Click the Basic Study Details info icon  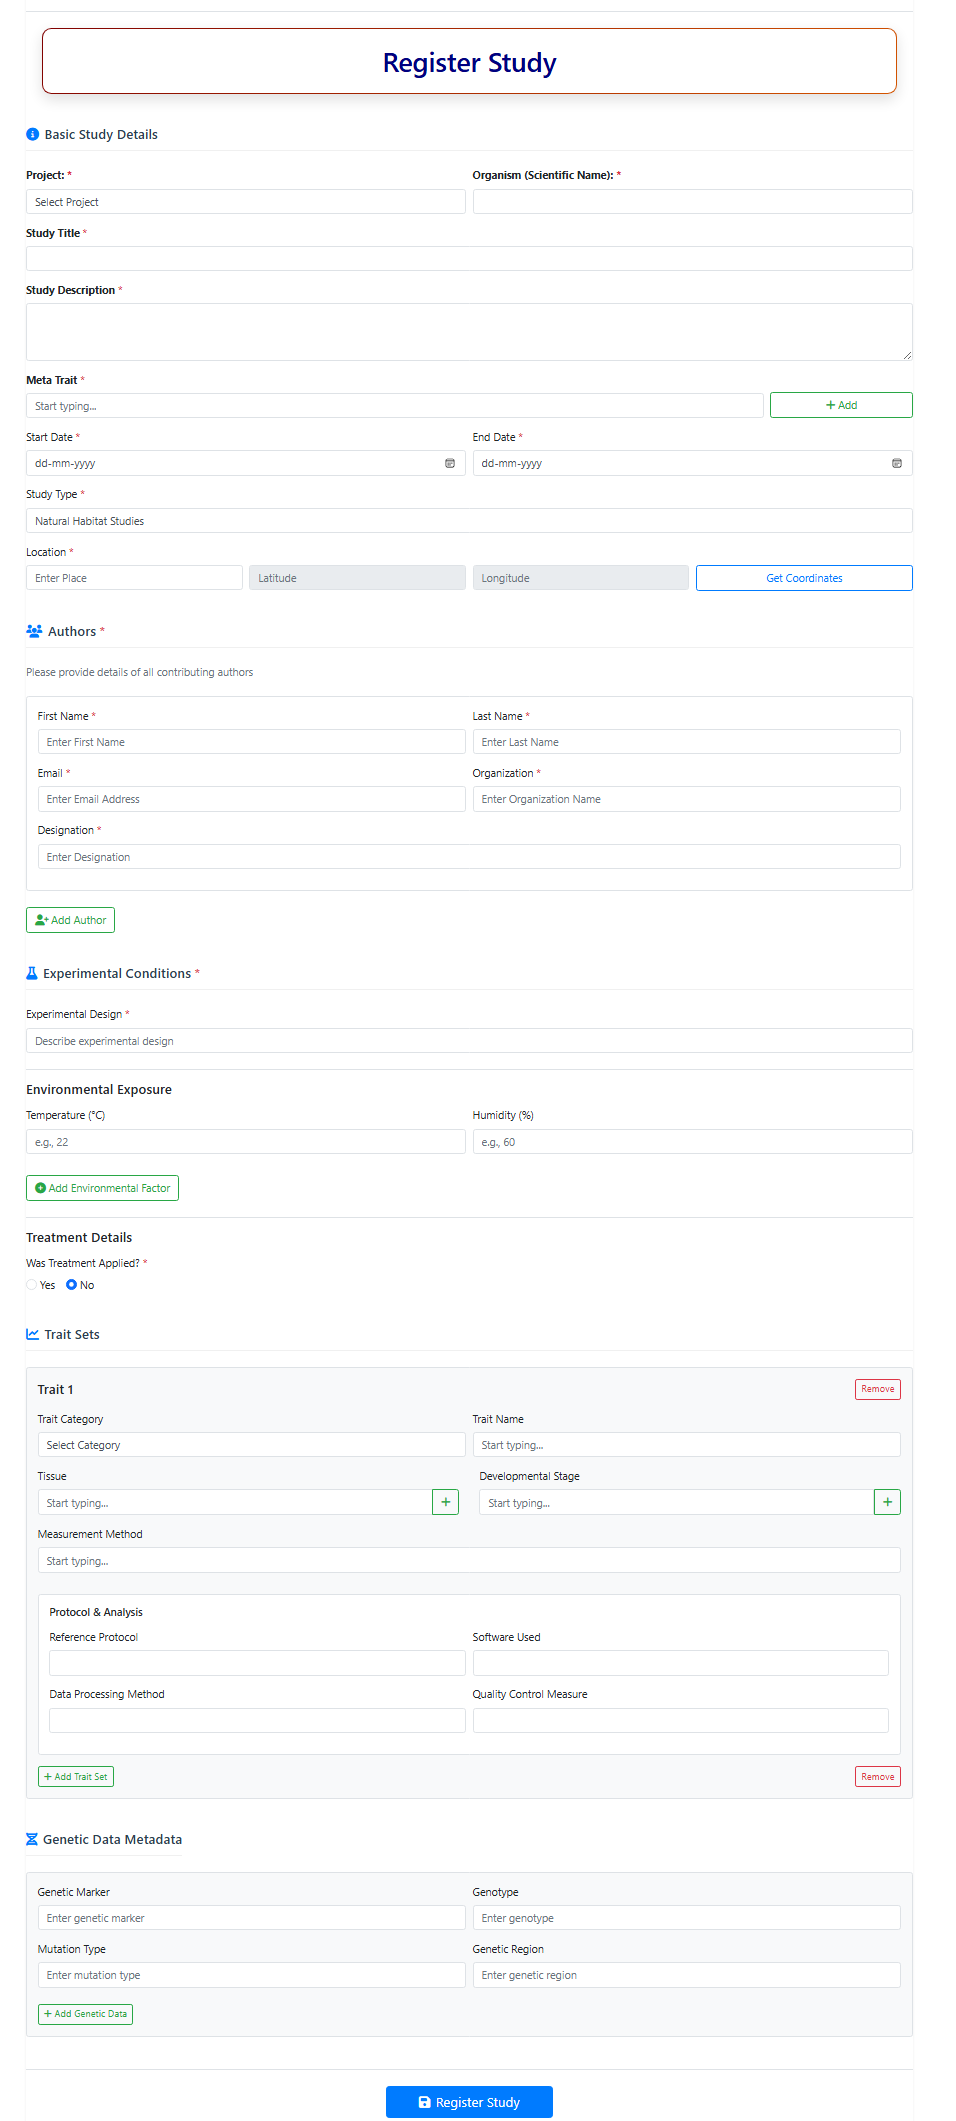point(33,134)
